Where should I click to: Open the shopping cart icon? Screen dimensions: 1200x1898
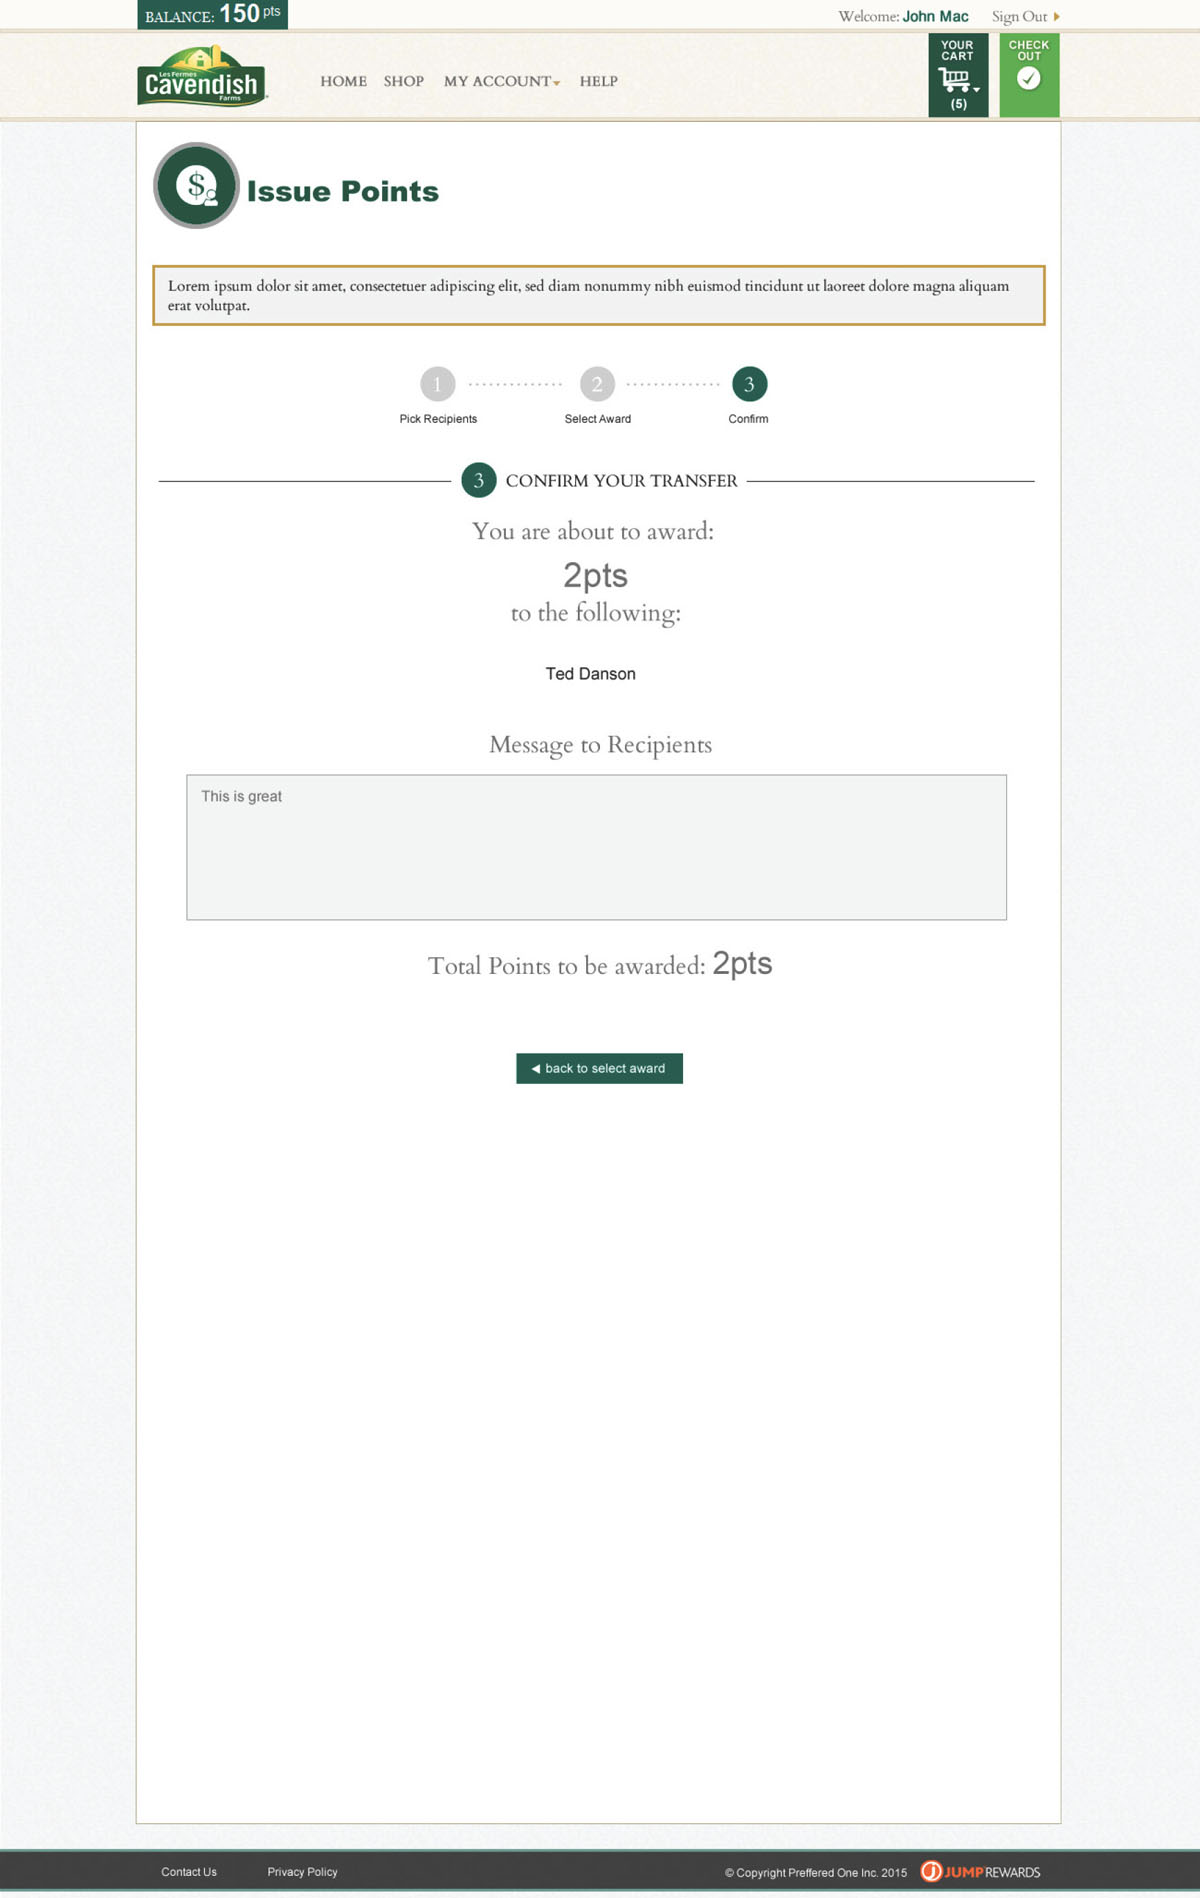click(x=954, y=79)
